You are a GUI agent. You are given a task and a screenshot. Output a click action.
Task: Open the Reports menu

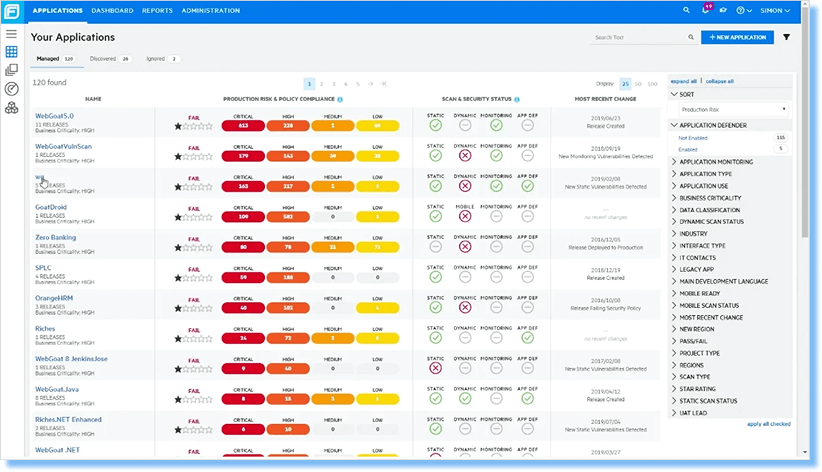tap(157, 10)
